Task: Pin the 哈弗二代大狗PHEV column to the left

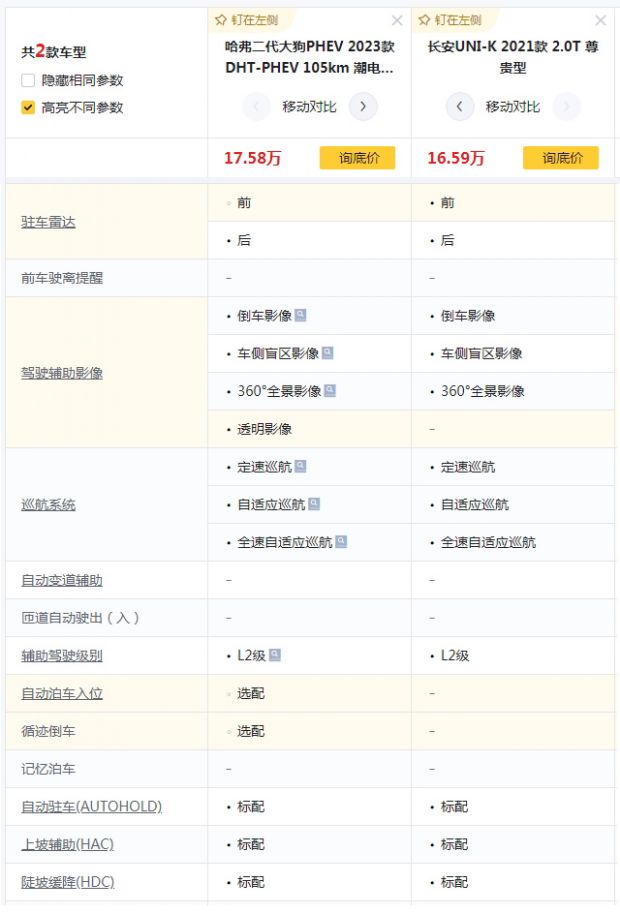Action: coord(246,20)
